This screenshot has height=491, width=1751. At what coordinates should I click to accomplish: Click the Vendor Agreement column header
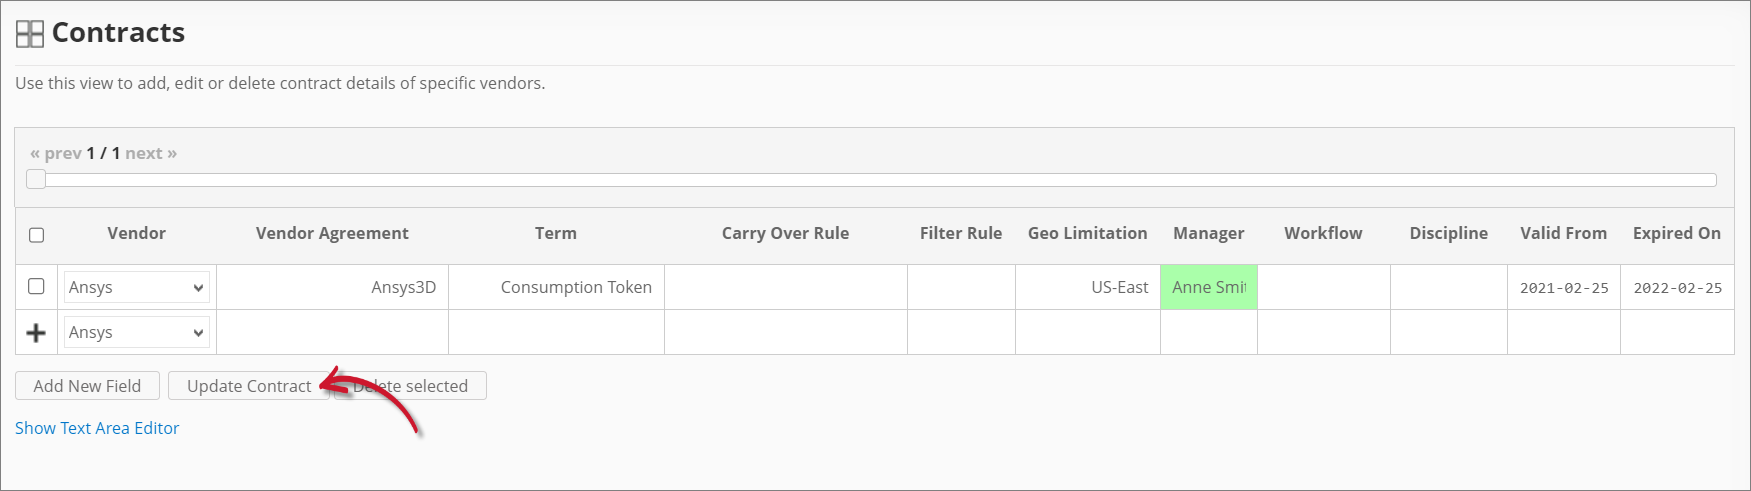point(332,233)
